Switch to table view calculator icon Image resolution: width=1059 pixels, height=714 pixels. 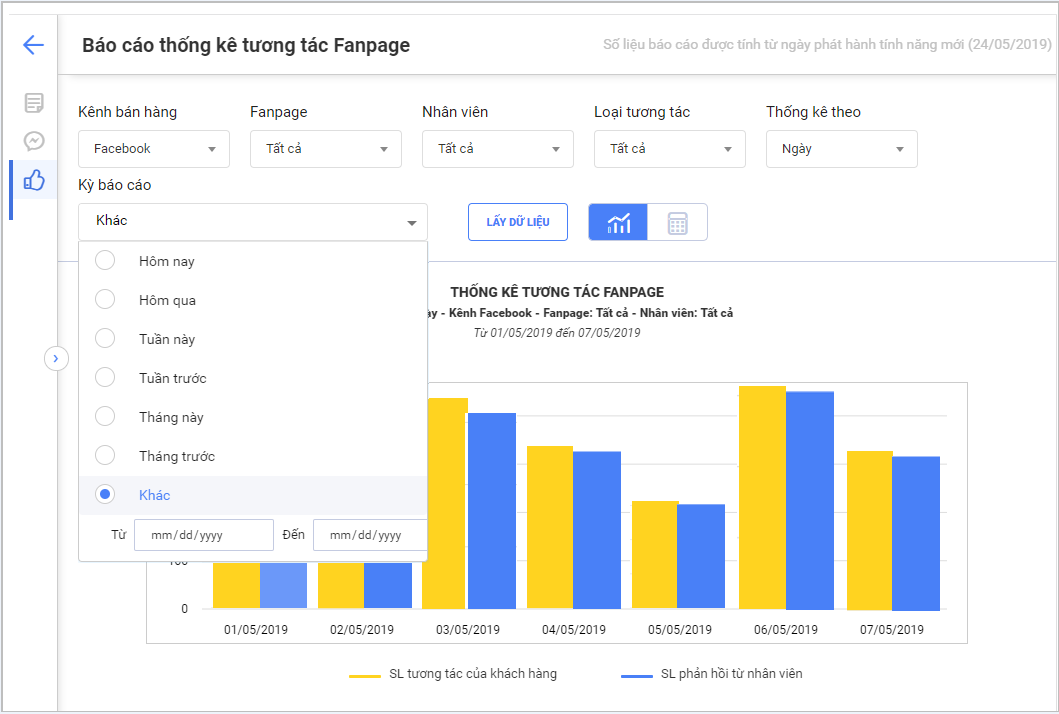tap(677, 222)
